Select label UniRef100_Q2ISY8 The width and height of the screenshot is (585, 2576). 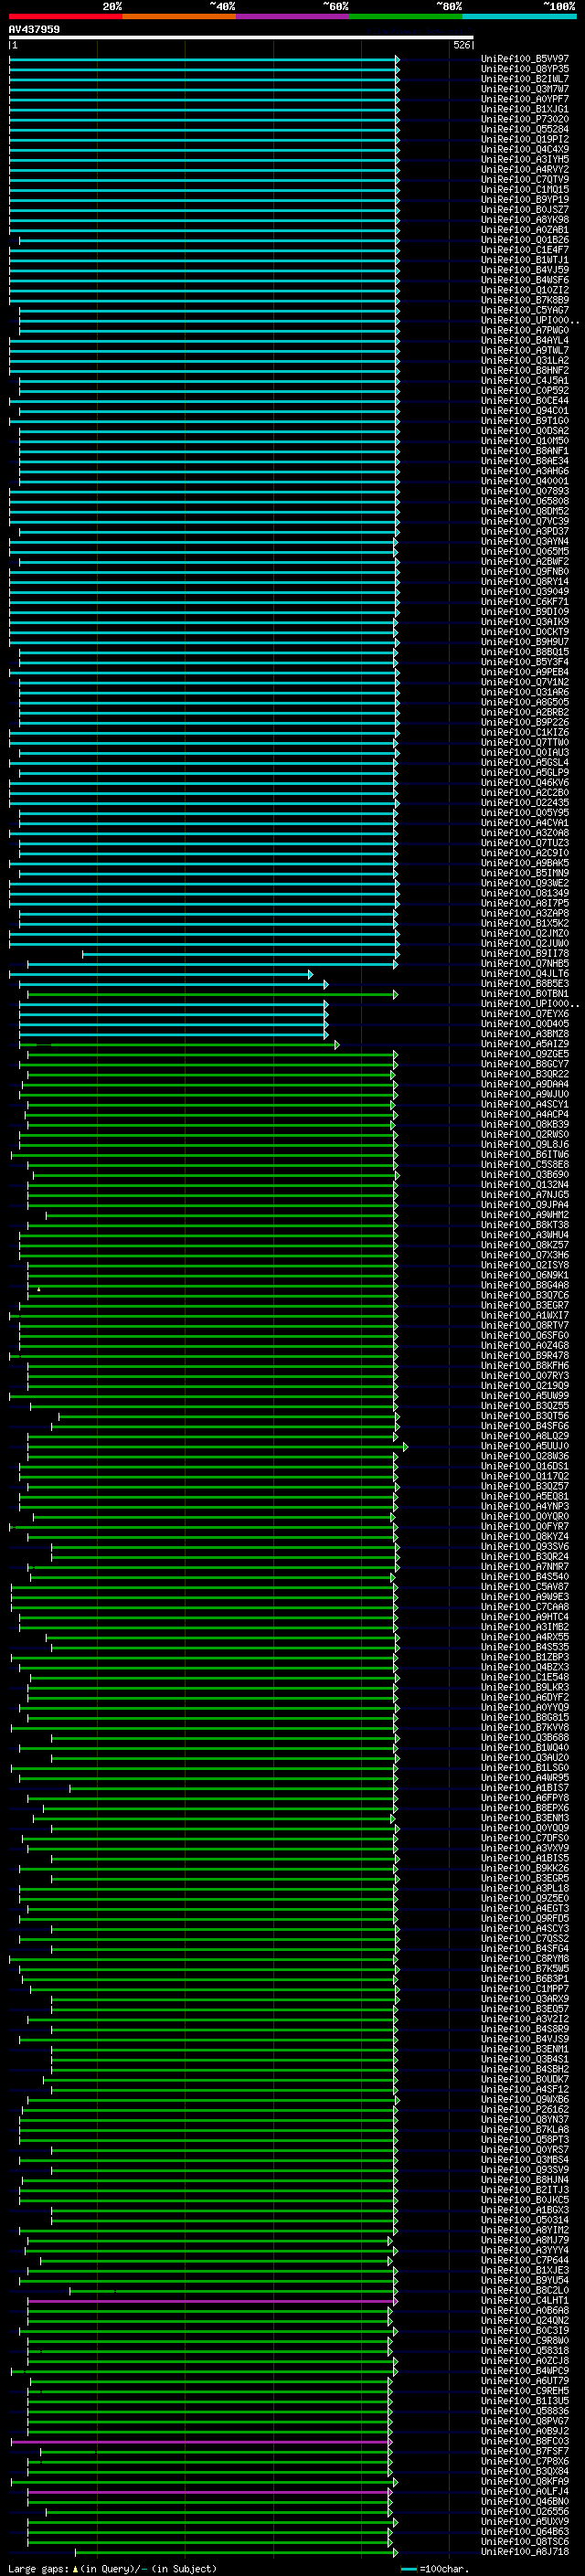click(x=525, y=1265)
